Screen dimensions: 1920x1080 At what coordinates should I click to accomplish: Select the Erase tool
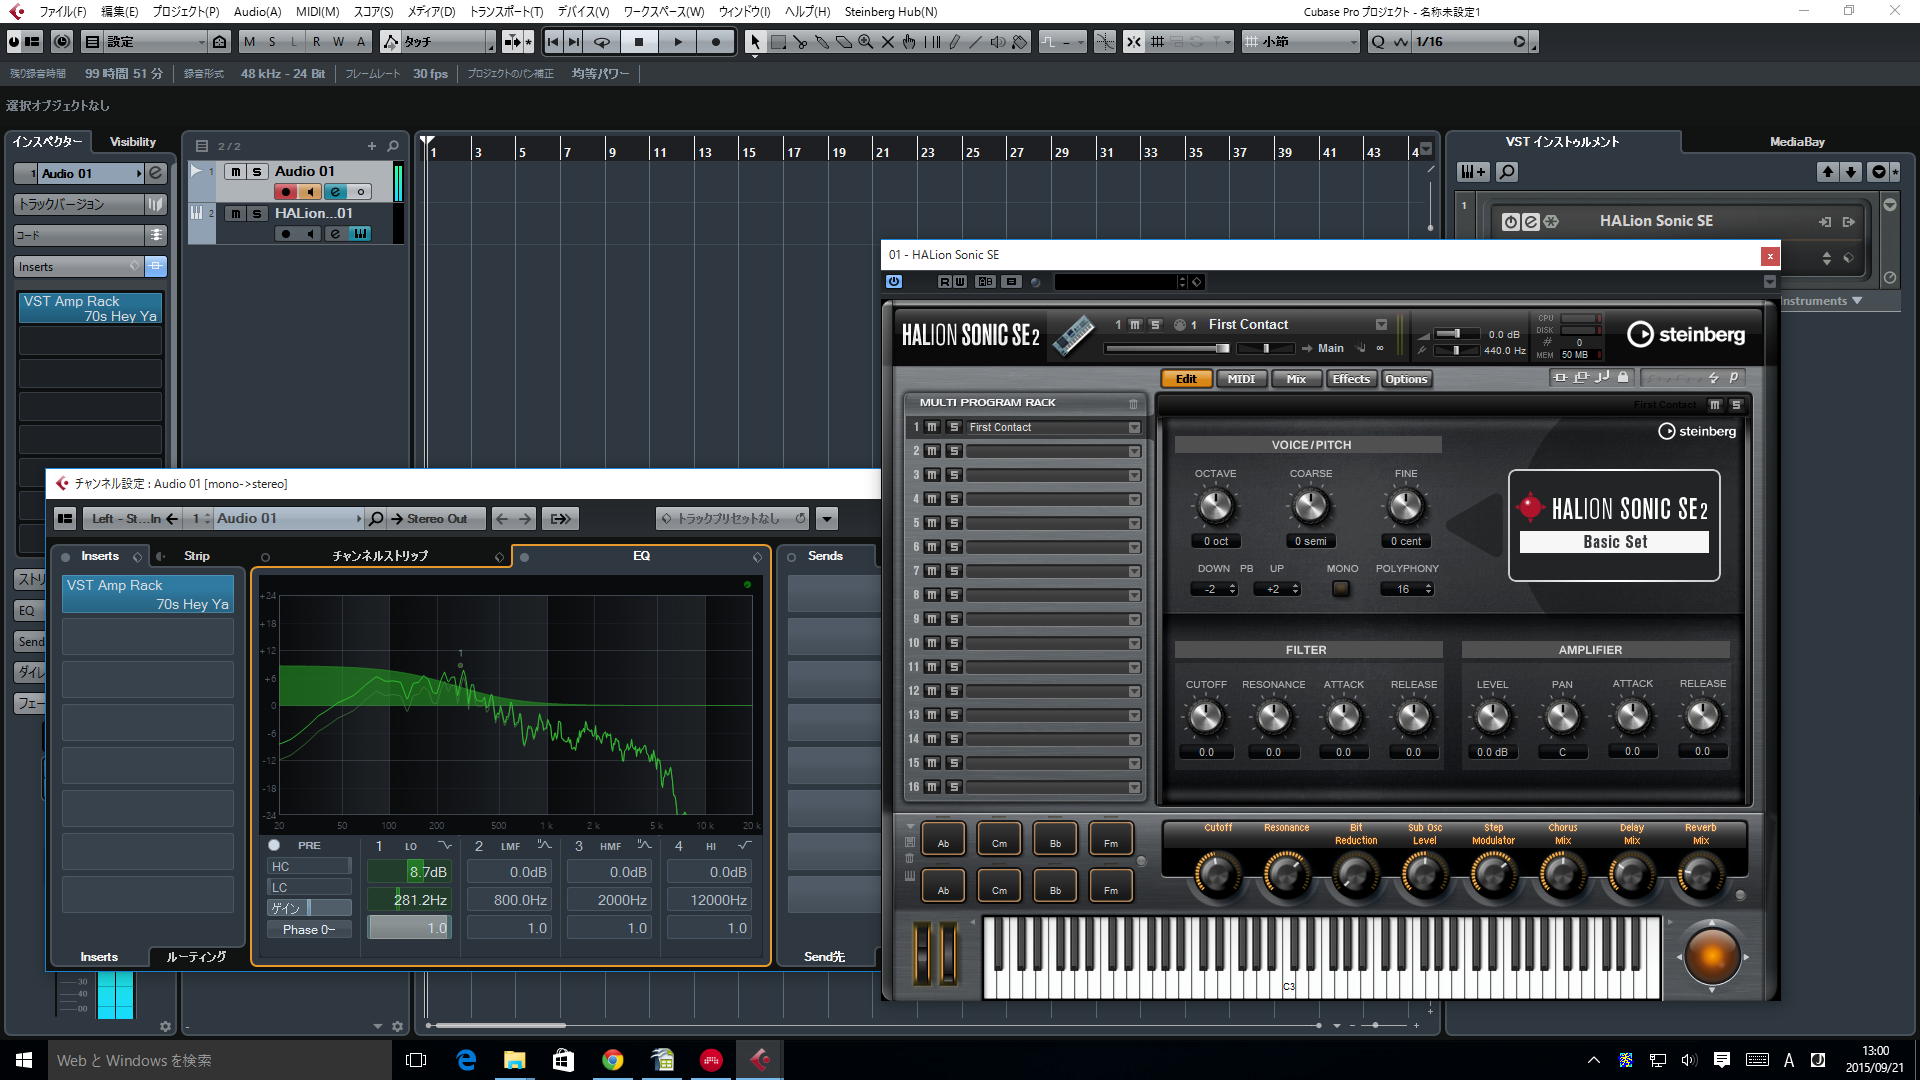click(x=844, y=42)
